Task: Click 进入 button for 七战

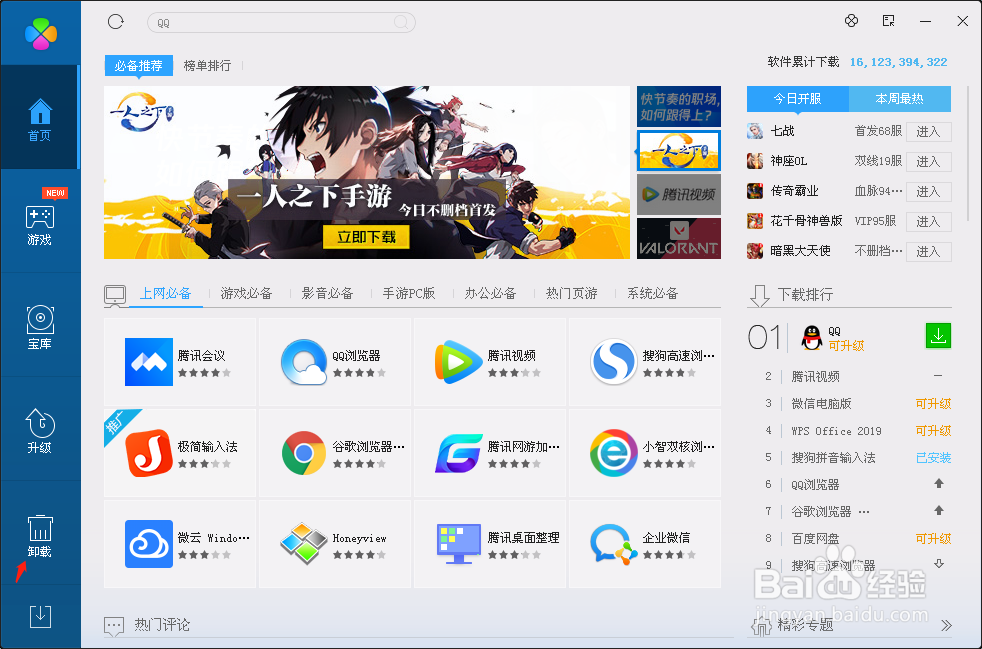Action: click(929, 132)
